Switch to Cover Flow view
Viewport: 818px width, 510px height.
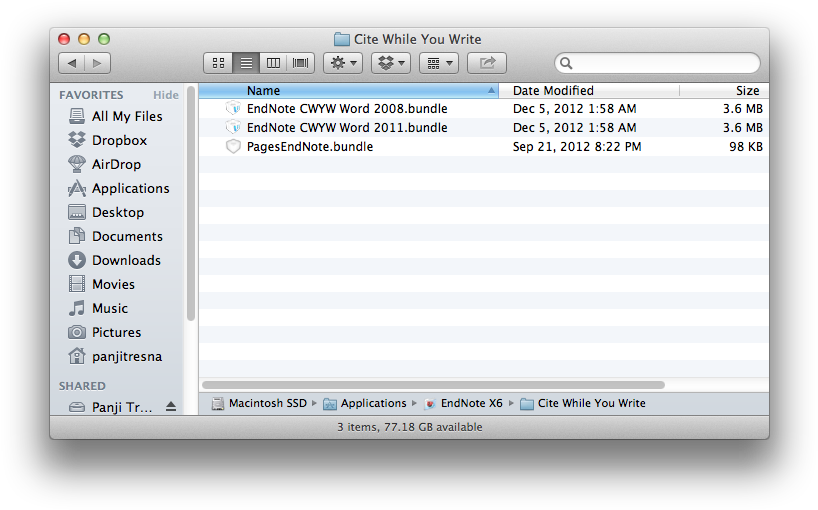pos(300,63)
